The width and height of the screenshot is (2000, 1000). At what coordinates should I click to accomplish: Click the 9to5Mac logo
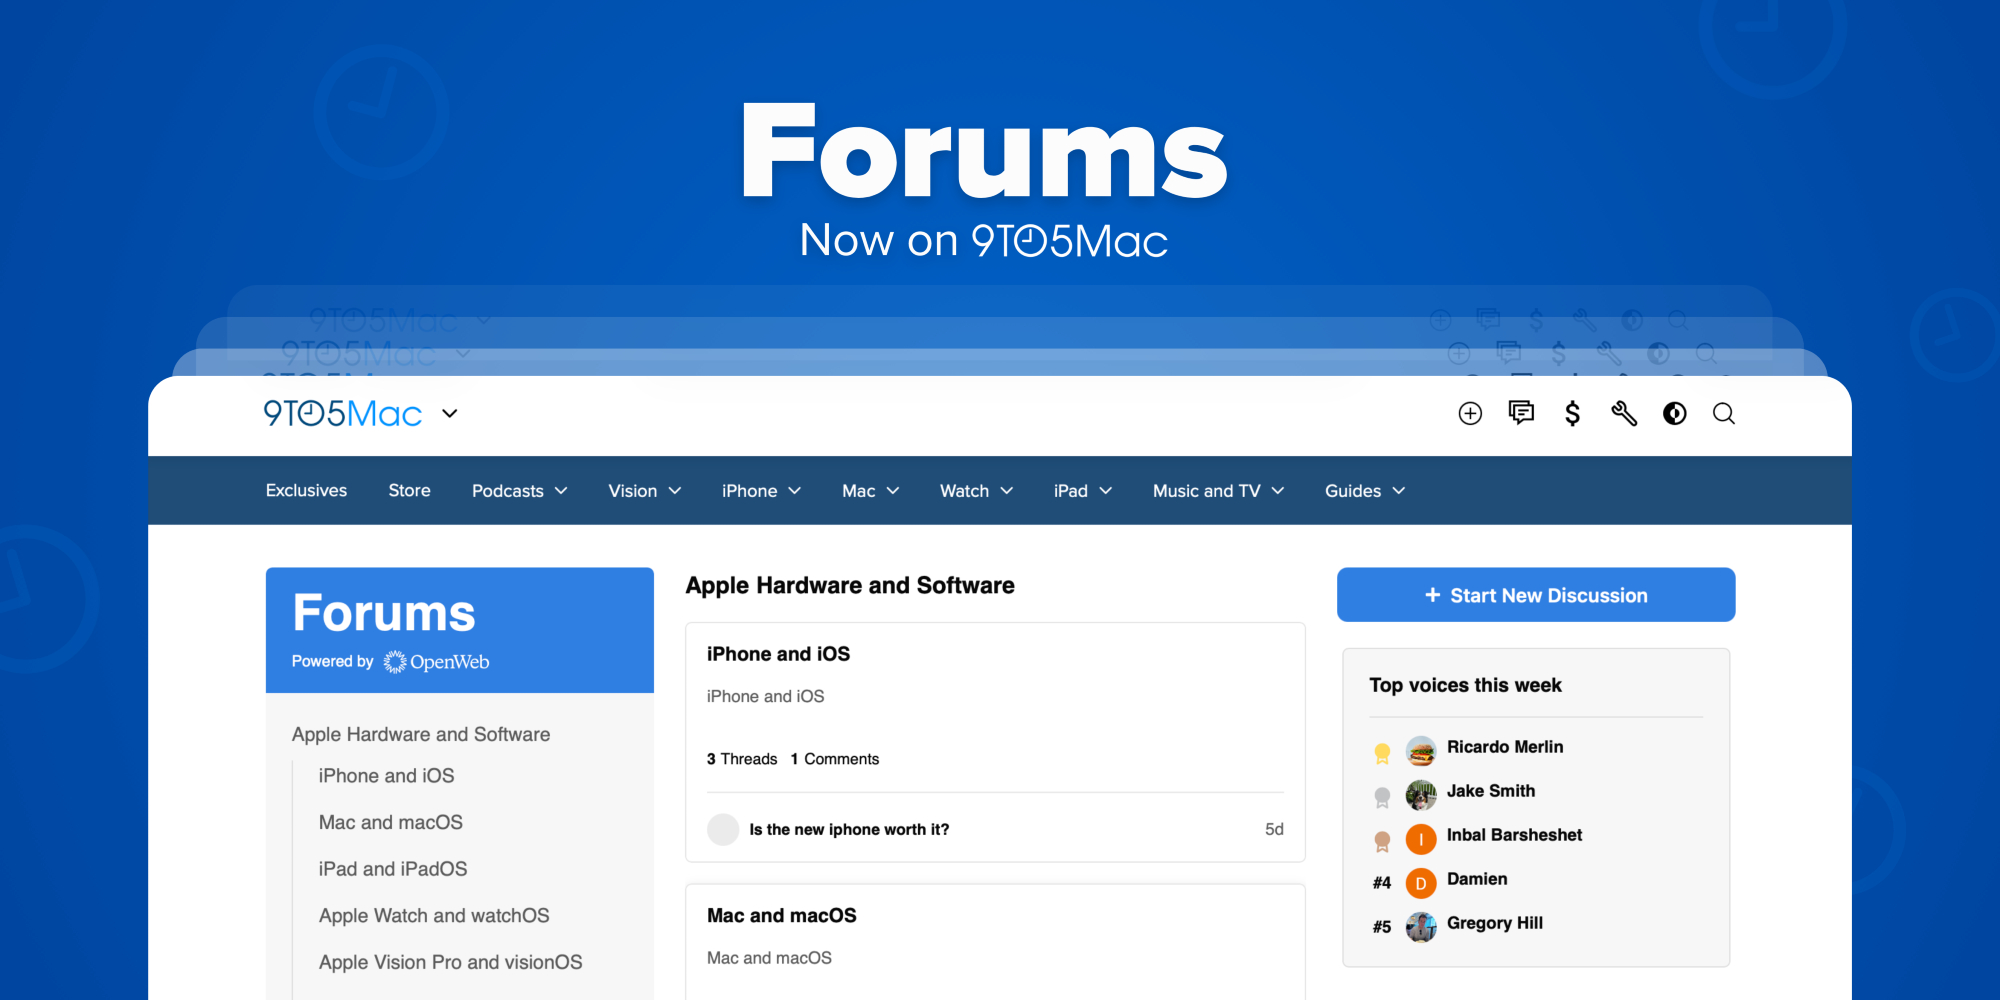pos(342,414)
